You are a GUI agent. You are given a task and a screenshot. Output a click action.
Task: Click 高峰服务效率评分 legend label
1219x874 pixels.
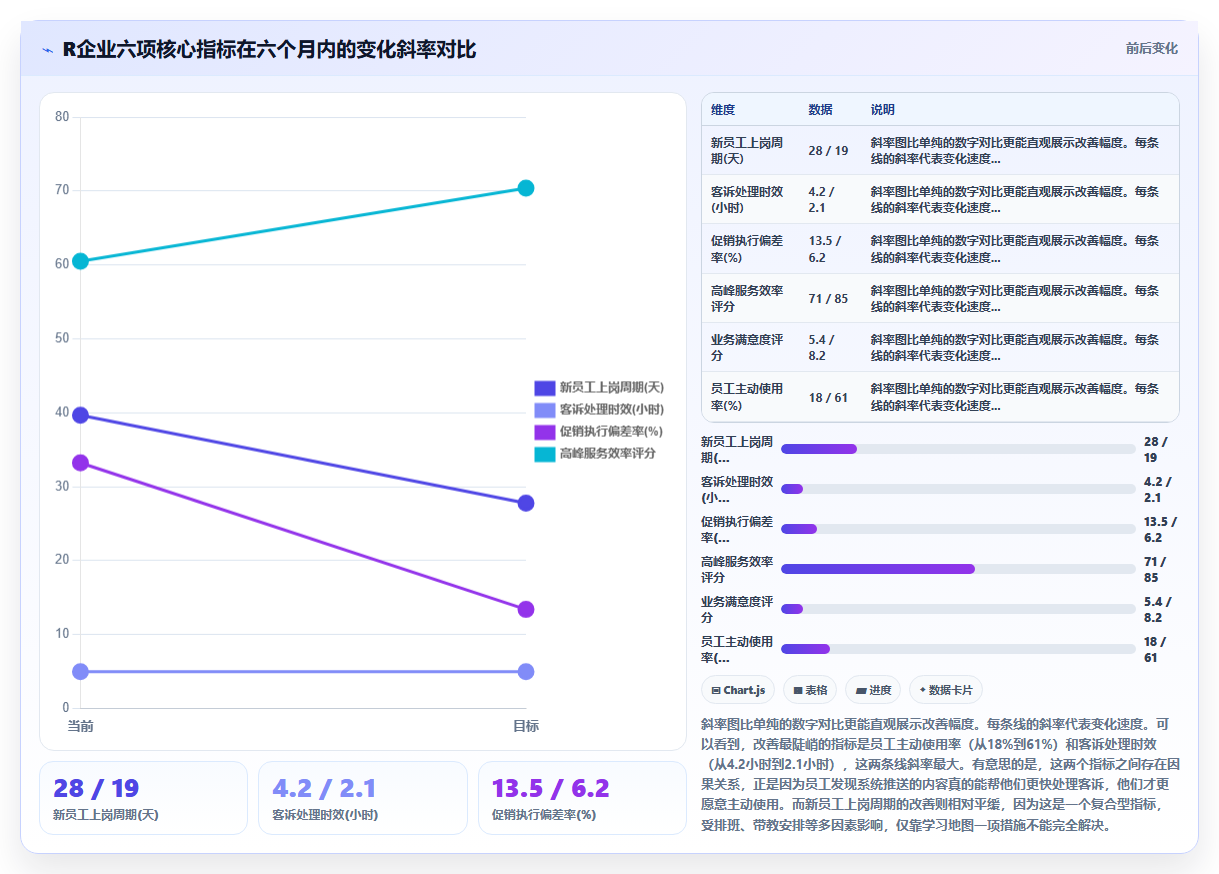pos(608,454)
